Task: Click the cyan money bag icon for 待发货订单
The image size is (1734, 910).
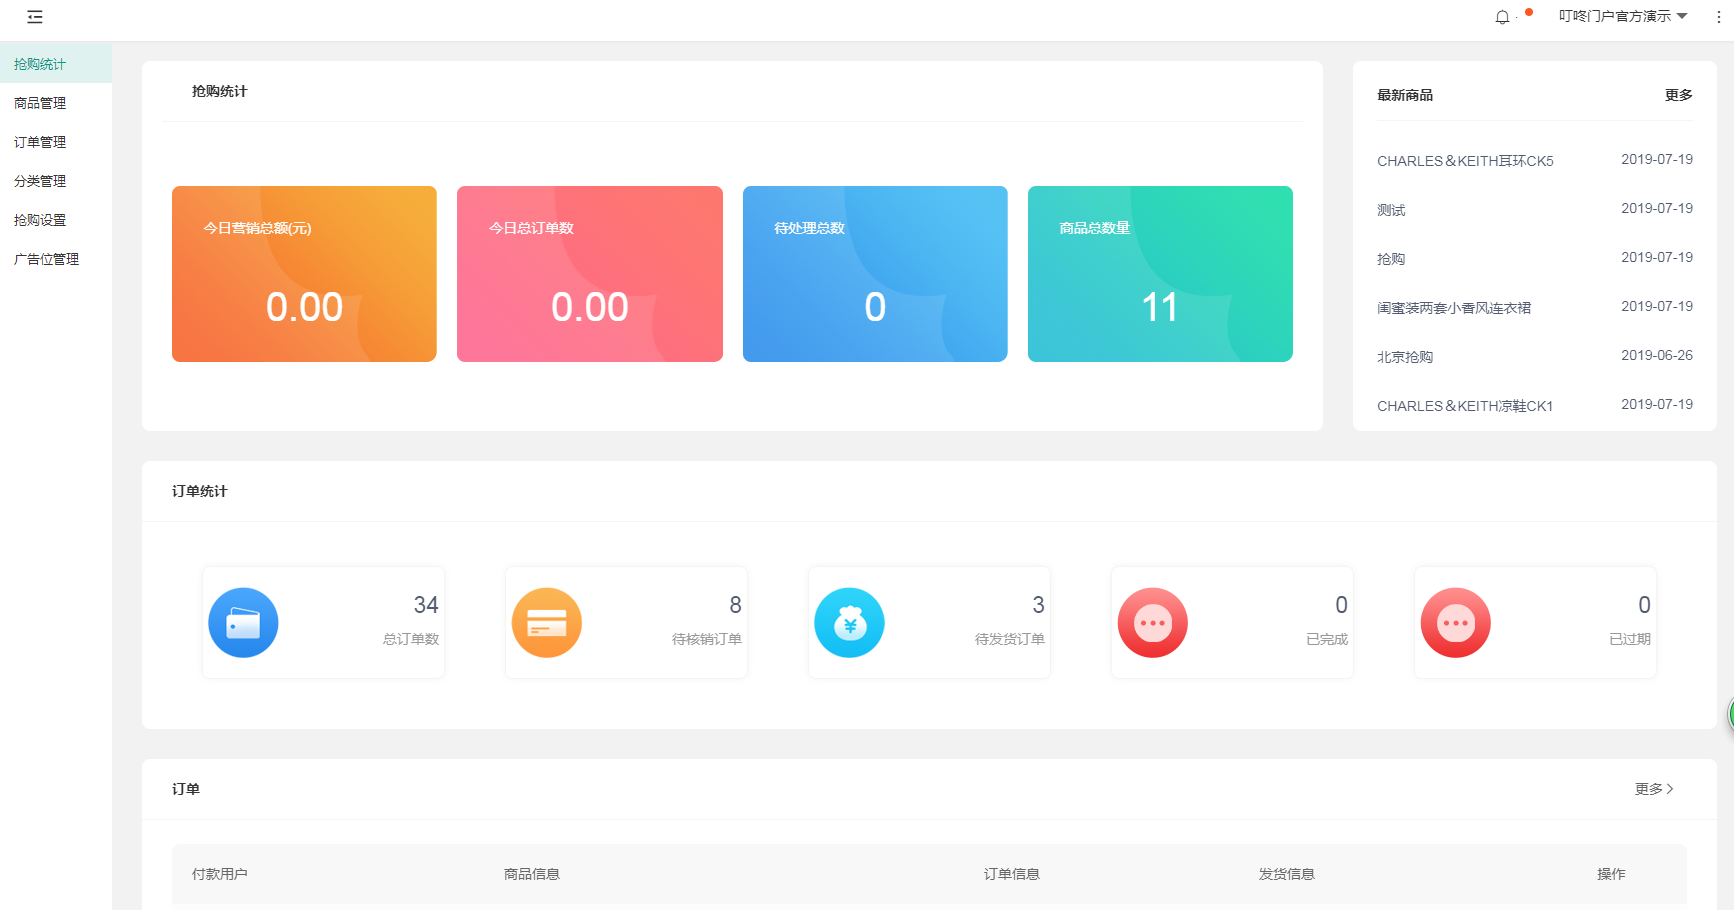Action: click(x=850, y=623)
